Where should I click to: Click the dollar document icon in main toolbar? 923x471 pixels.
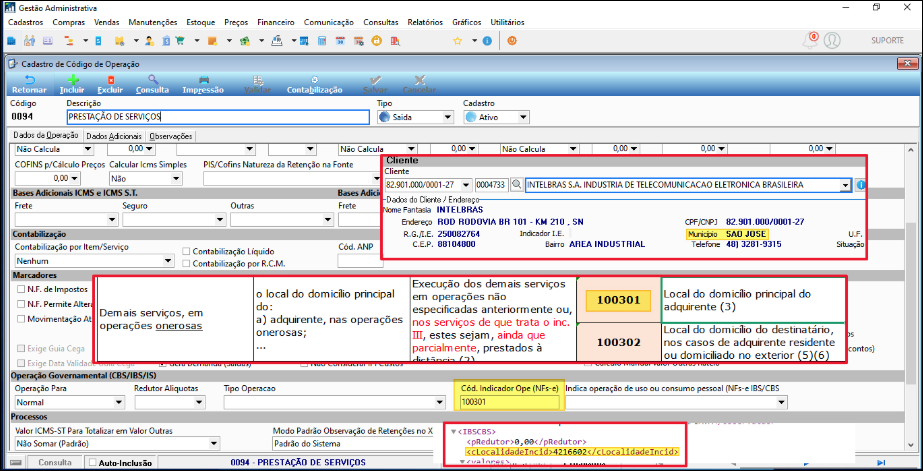click(x=167, y=41)
